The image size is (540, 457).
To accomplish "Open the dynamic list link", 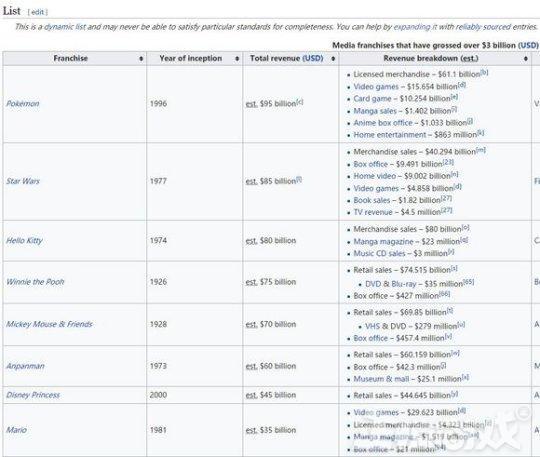I will [65, 27].
